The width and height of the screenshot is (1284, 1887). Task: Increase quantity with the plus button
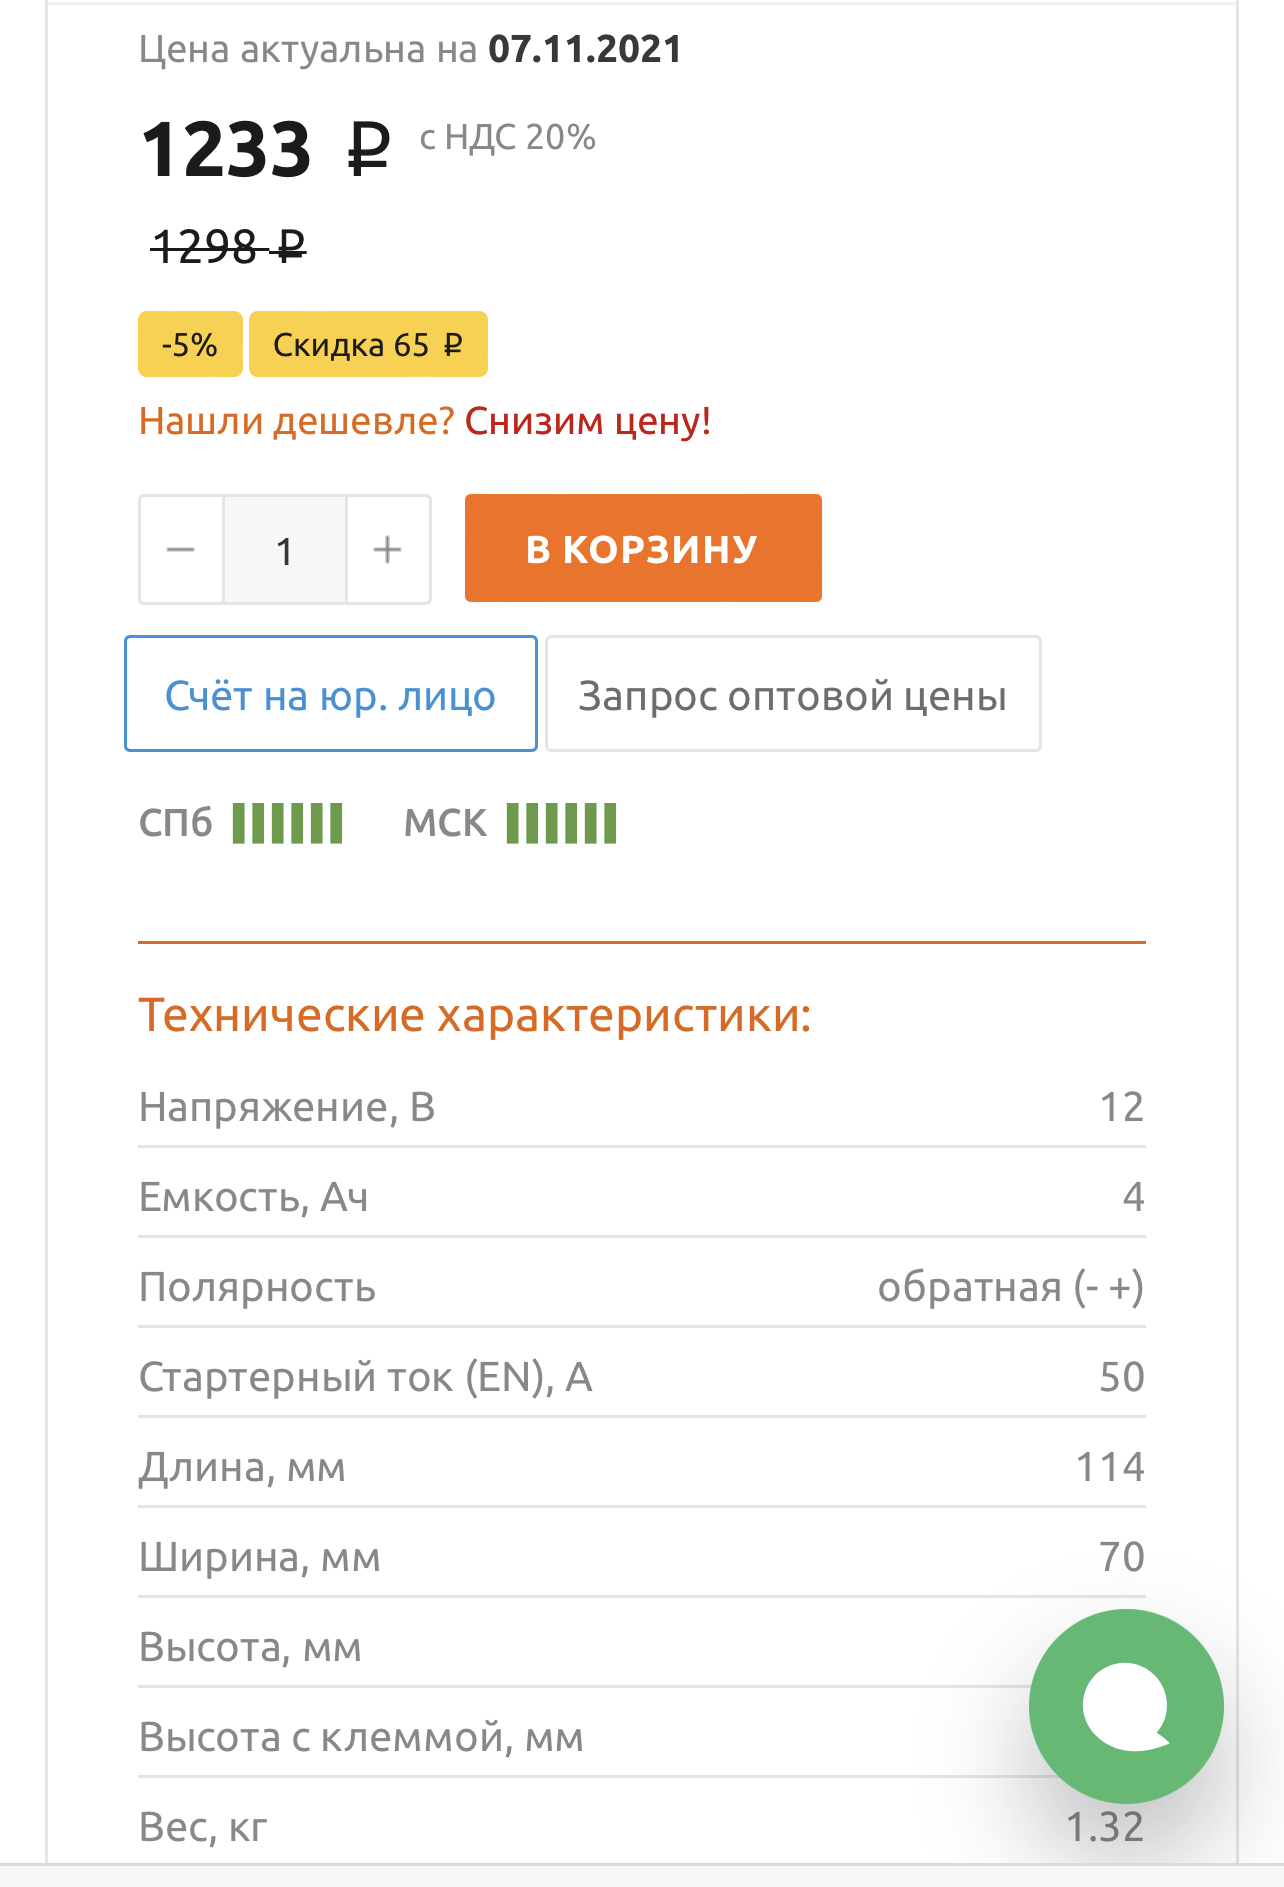coord(388,550)
